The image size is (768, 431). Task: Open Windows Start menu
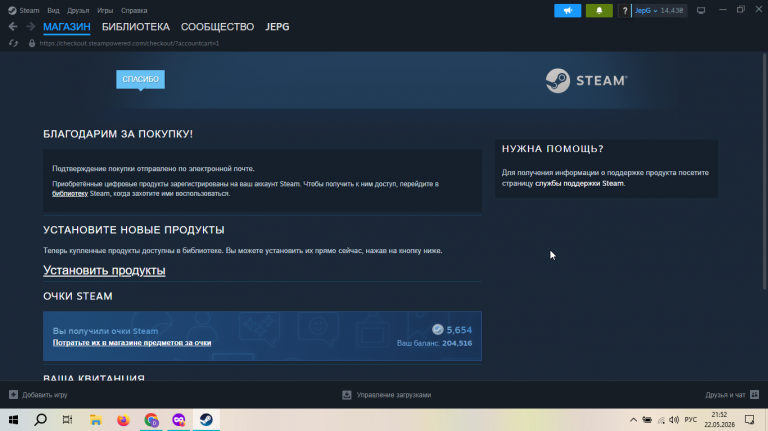[x=13, y=420]
